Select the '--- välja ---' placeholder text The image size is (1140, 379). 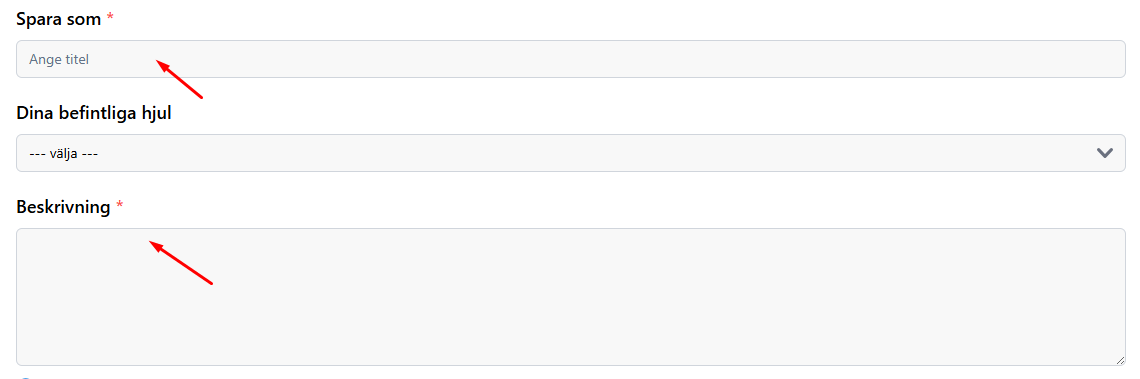point(64,153)
